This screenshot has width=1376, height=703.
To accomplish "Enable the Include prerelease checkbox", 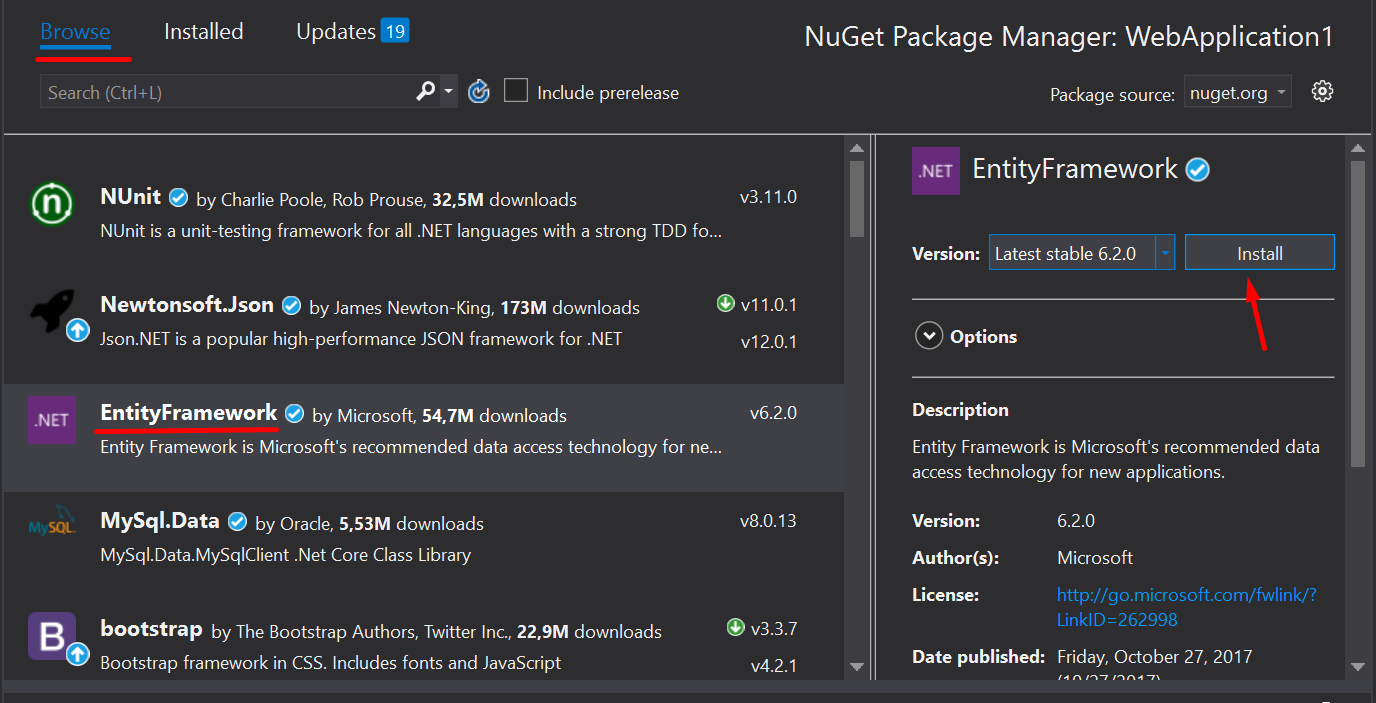I will pyautogui.click(x=516, y=91).
